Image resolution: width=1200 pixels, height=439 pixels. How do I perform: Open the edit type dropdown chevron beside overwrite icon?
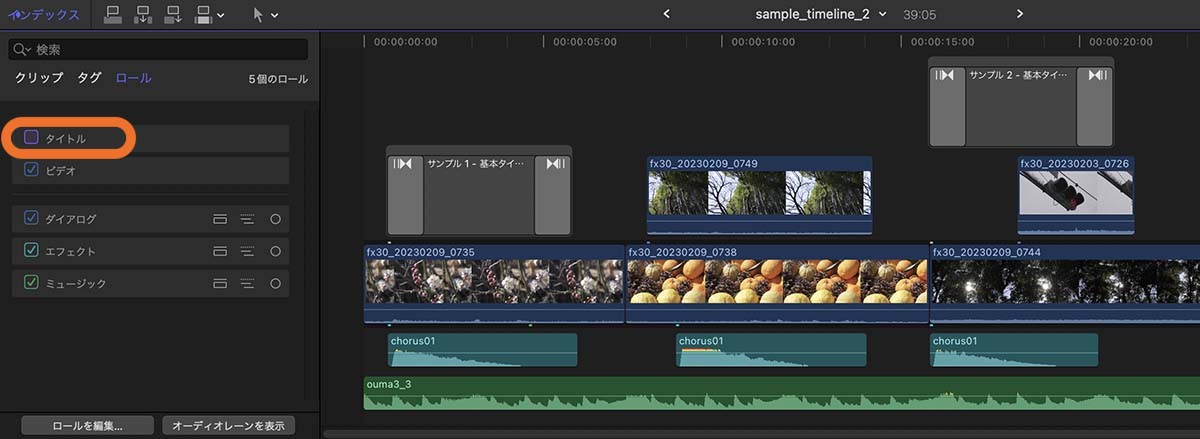[x=220, y=15]
